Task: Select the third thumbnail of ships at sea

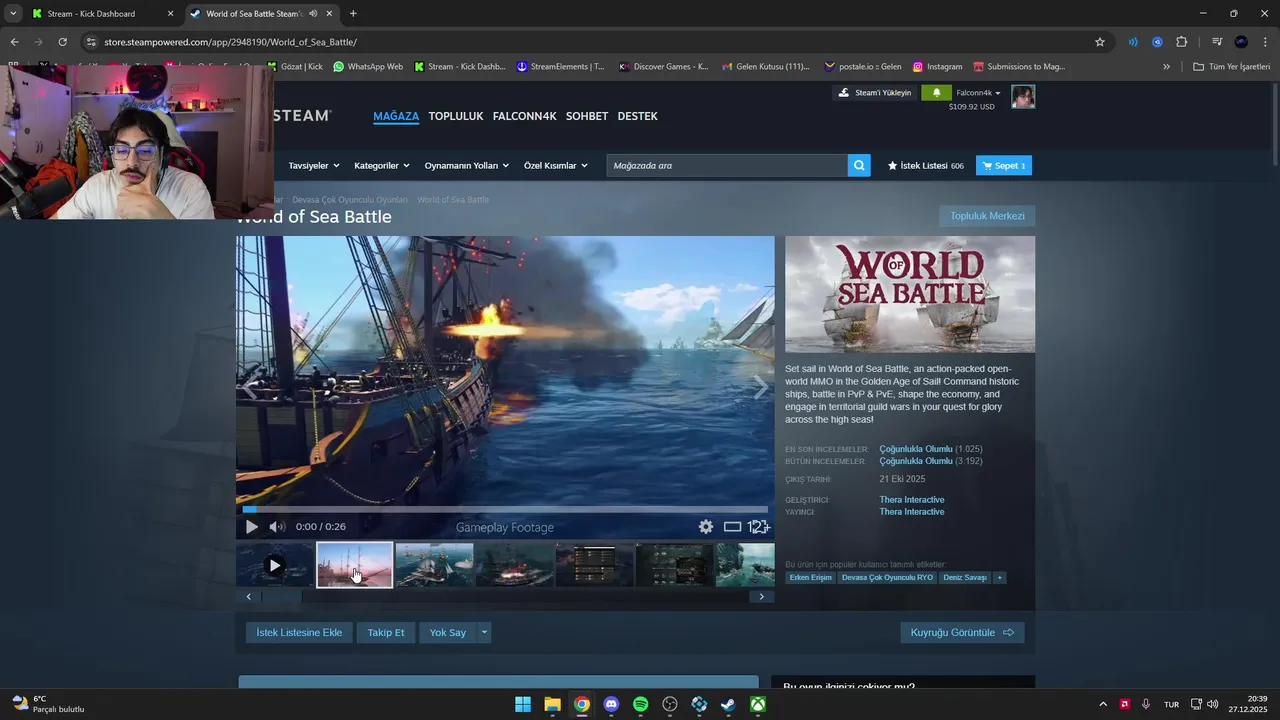Action: (x=434, y=565)
